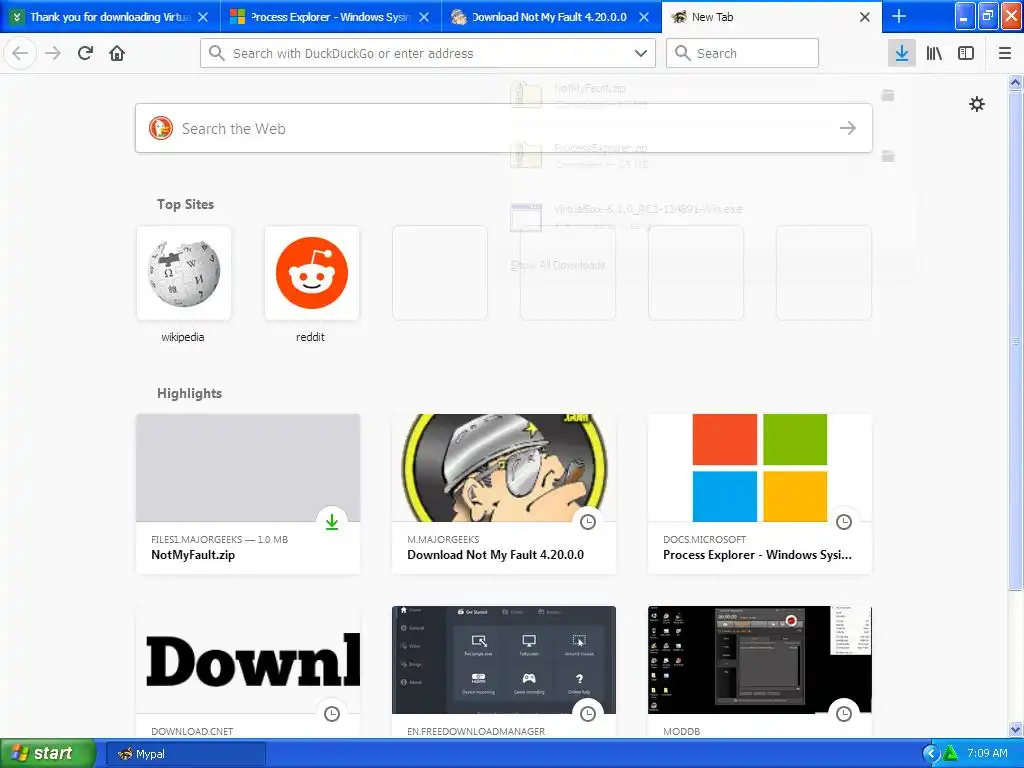
Task: Open the home page icon
Action: [x=117, y=53]
